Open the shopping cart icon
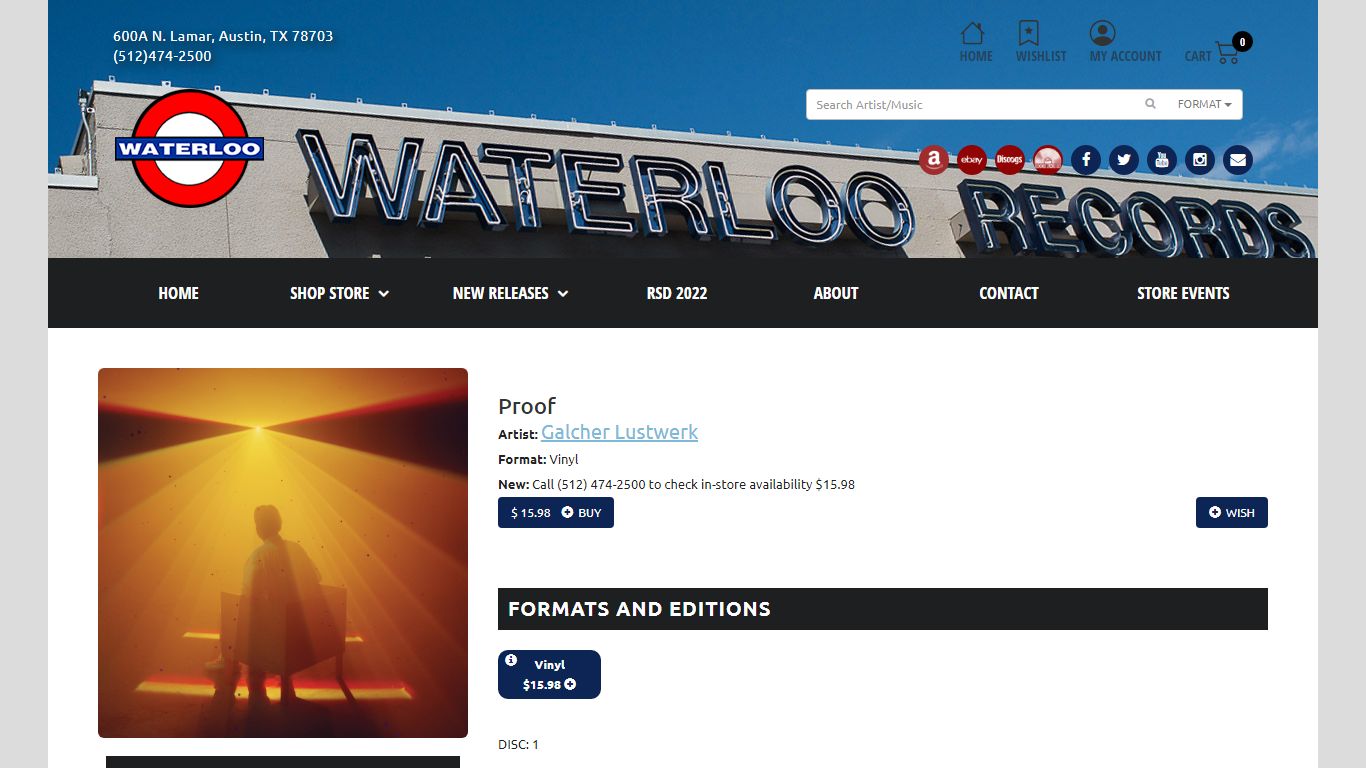The height and width of the screenshot is (768, 1366). 1226,52
